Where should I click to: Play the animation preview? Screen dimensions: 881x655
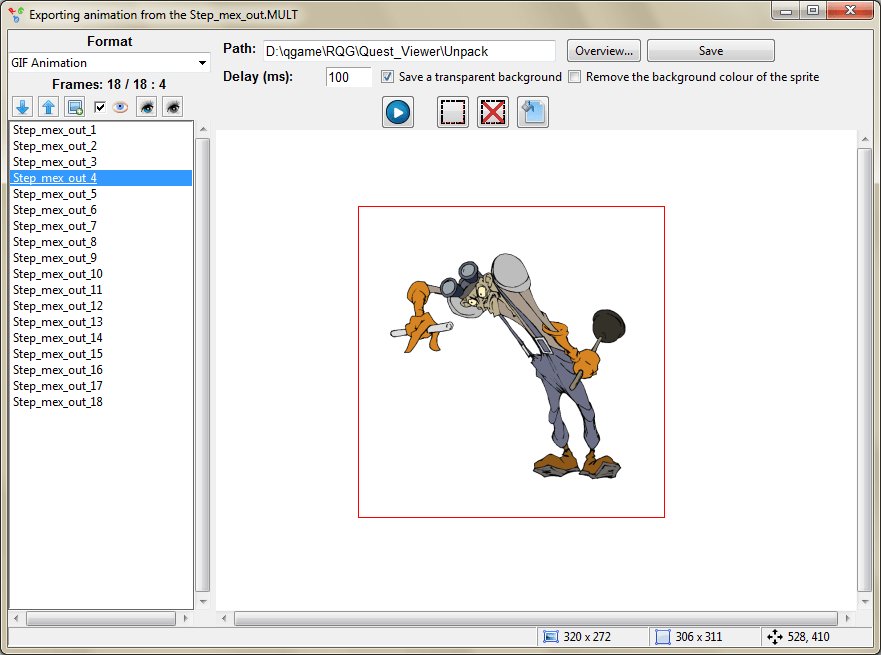(398, 112)
